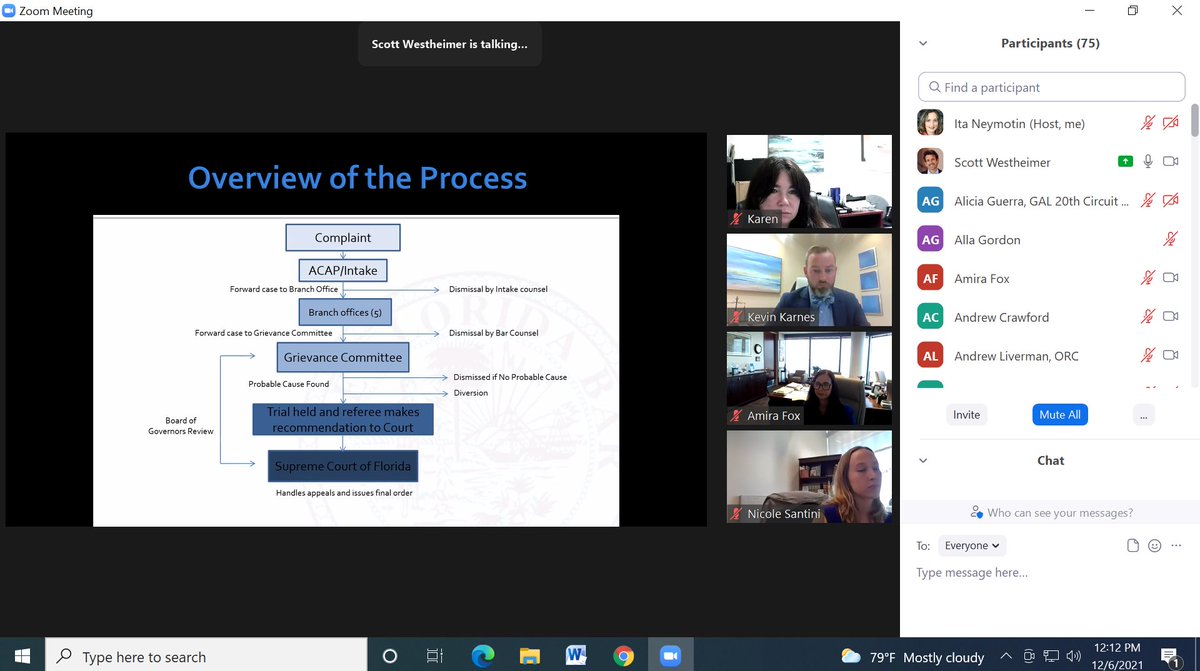Click Scott Westheimer's green screen-share icon

pos(1126,162)
